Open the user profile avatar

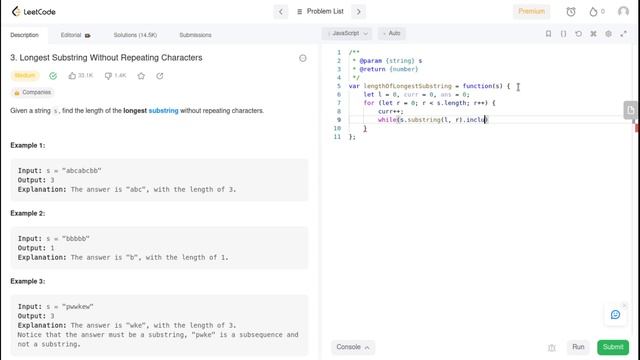pos(623,11)
